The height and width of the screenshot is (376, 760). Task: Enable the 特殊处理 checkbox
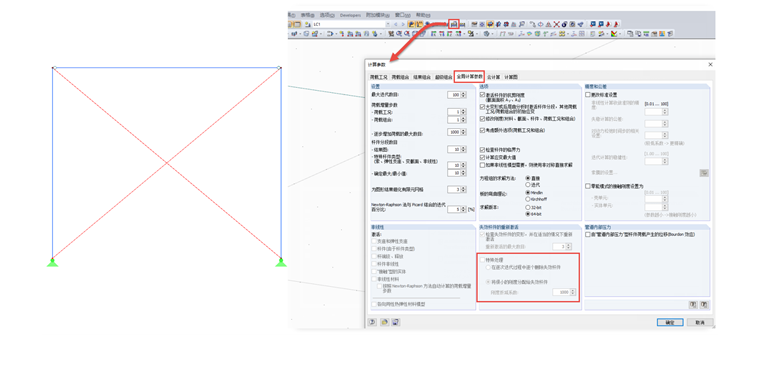(482, 260)
